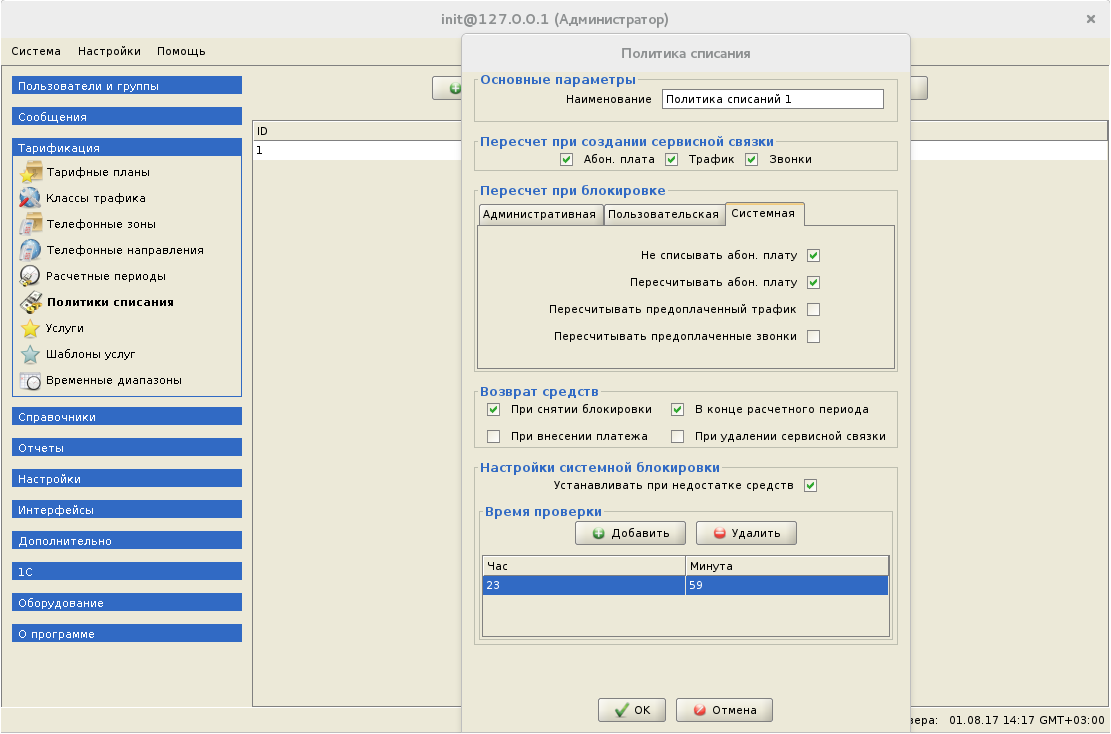Open Телефонные направления icon
1111x734 pixels.
point(30,250)
